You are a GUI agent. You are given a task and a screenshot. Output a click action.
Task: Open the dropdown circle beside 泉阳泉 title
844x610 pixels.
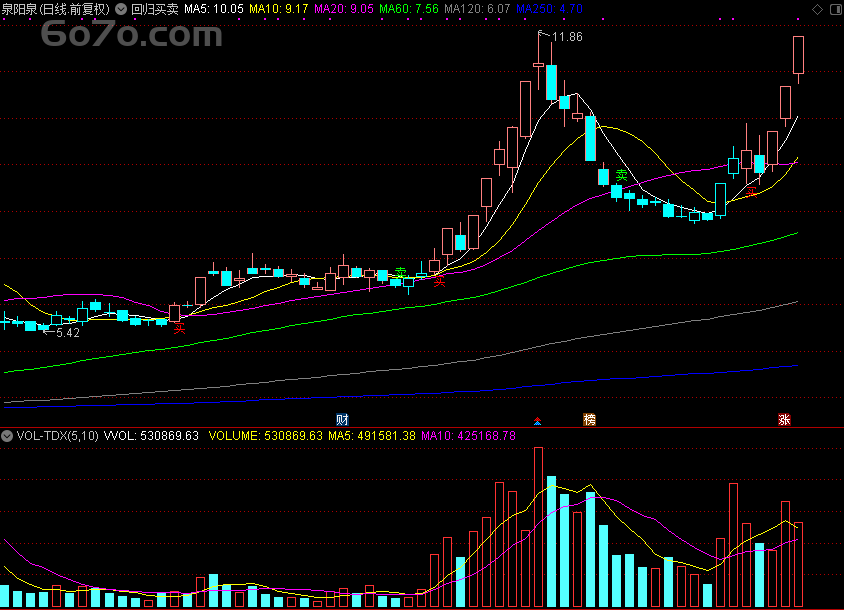pyautogui.click(x=121, y=9)
